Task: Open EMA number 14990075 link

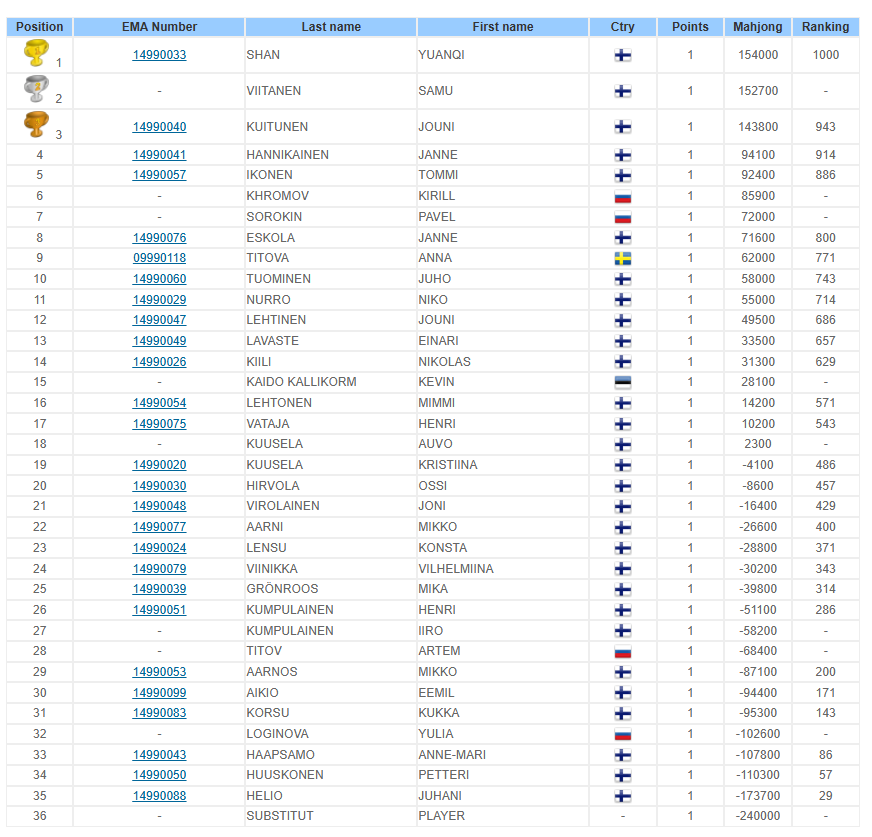Action: (159, 424)
